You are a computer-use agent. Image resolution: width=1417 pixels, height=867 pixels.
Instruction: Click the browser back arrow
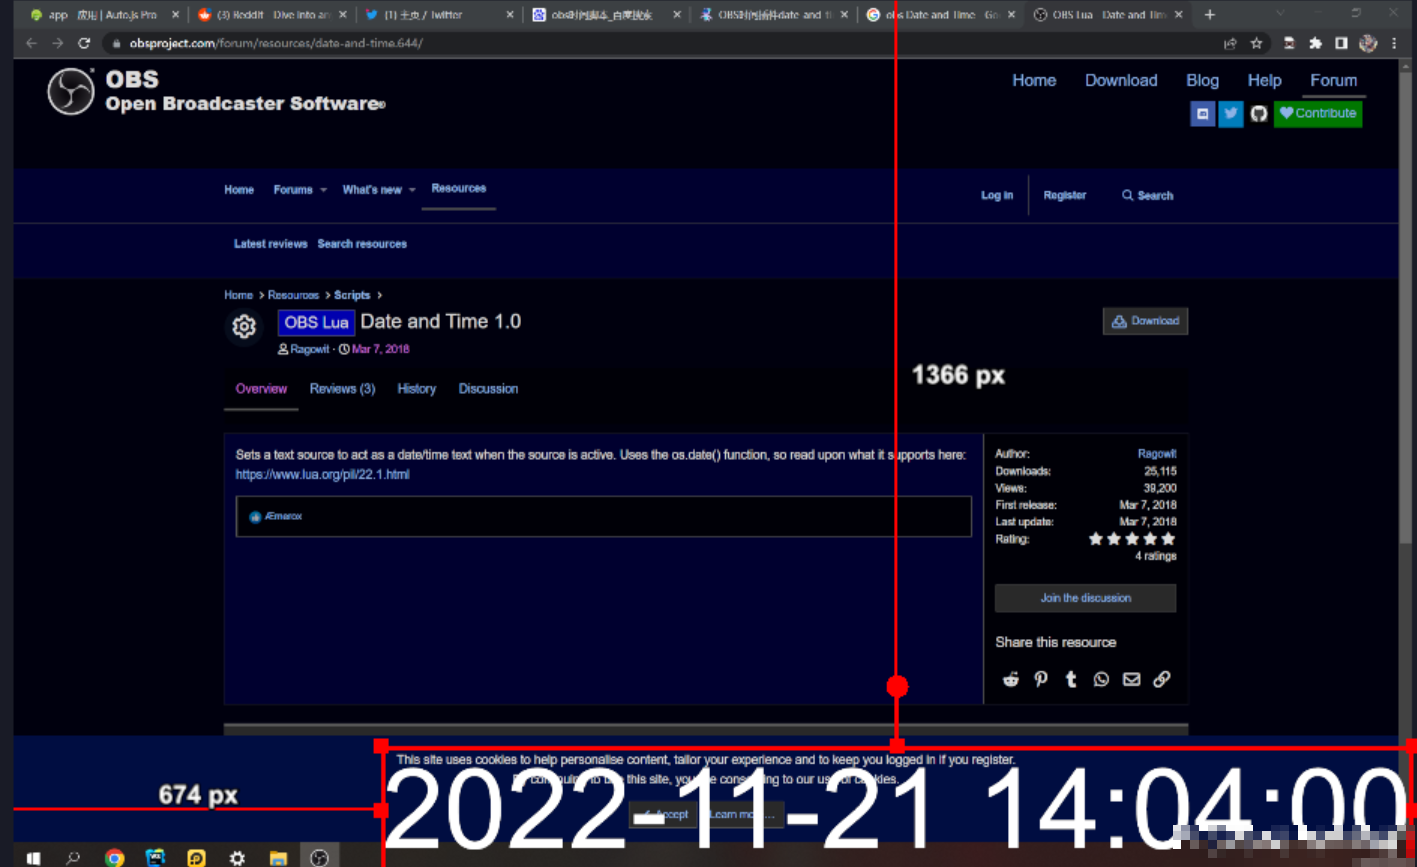[x=31, y=44]
